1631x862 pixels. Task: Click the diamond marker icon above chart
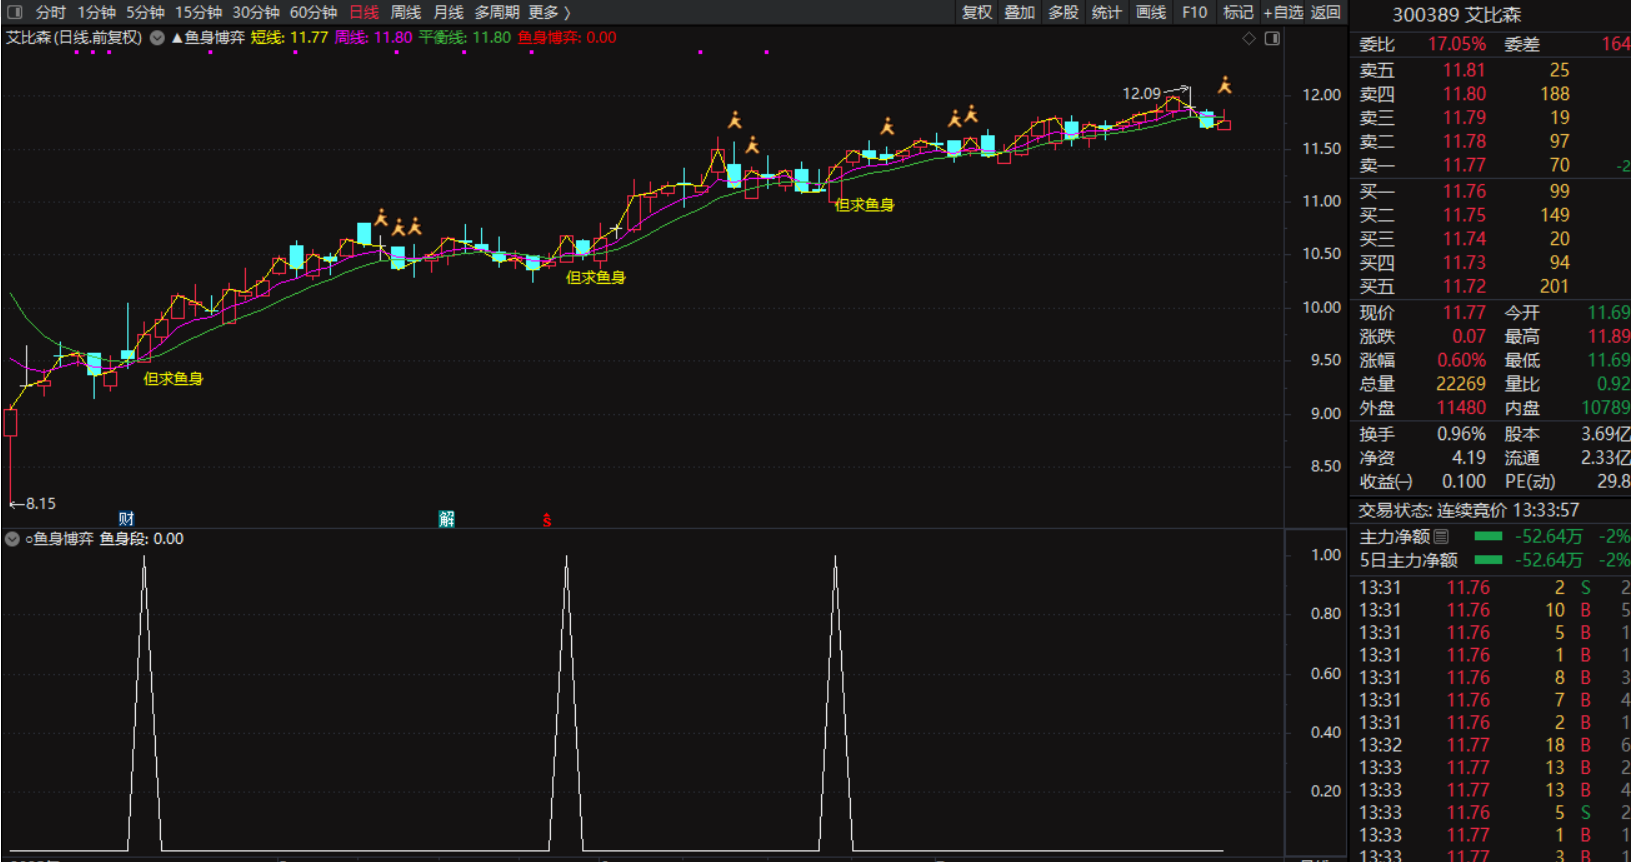[x=1248, y=38]
